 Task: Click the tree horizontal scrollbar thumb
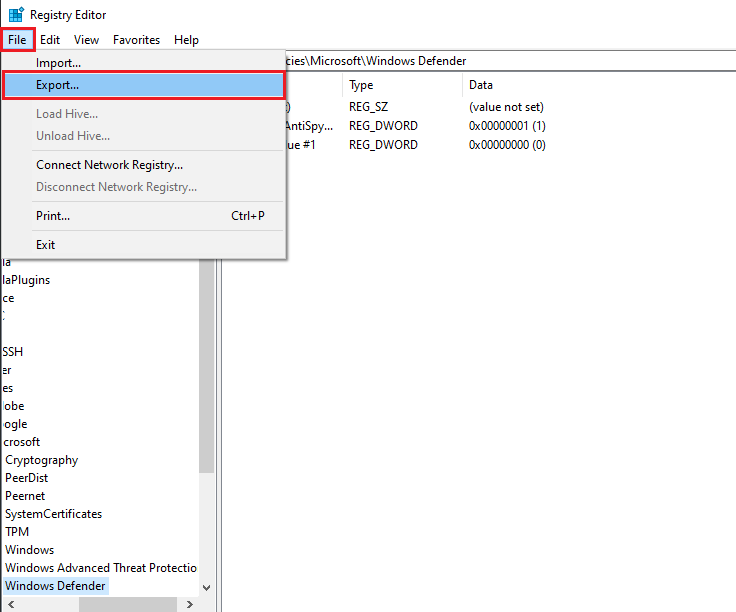tap(128, 604)
